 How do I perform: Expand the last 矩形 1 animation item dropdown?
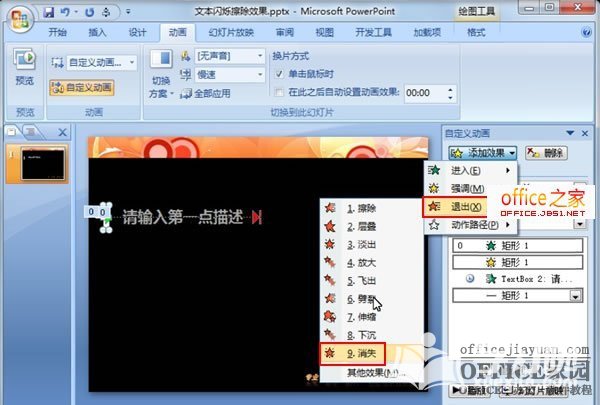click(x=575, y=296)
